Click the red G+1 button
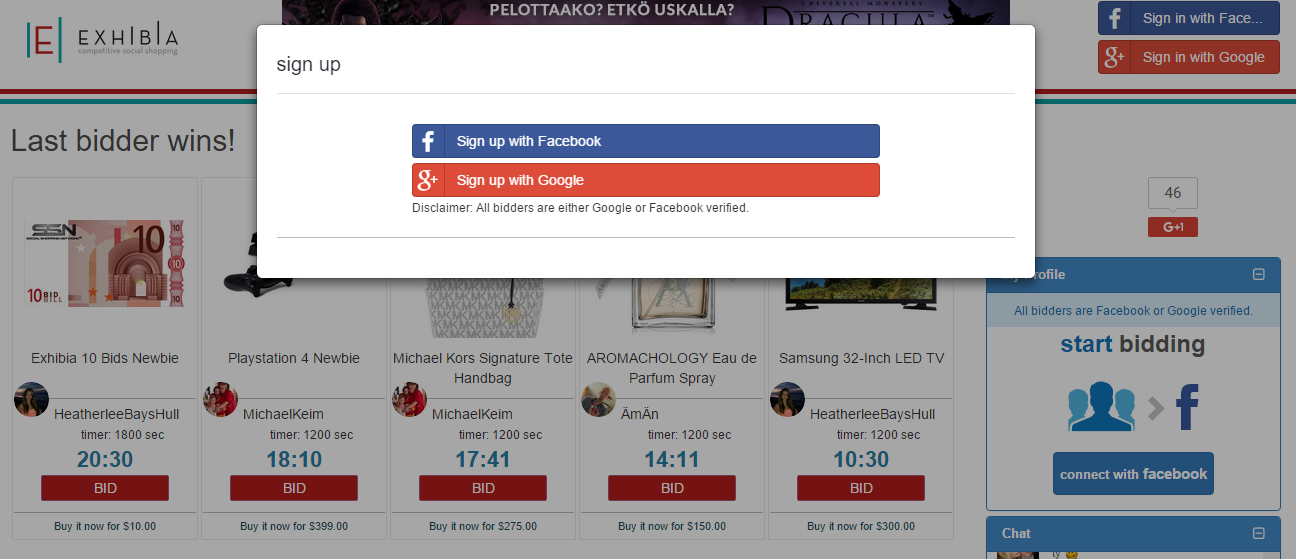Viewport: 1296px width, 559px height. point(1173,227)
